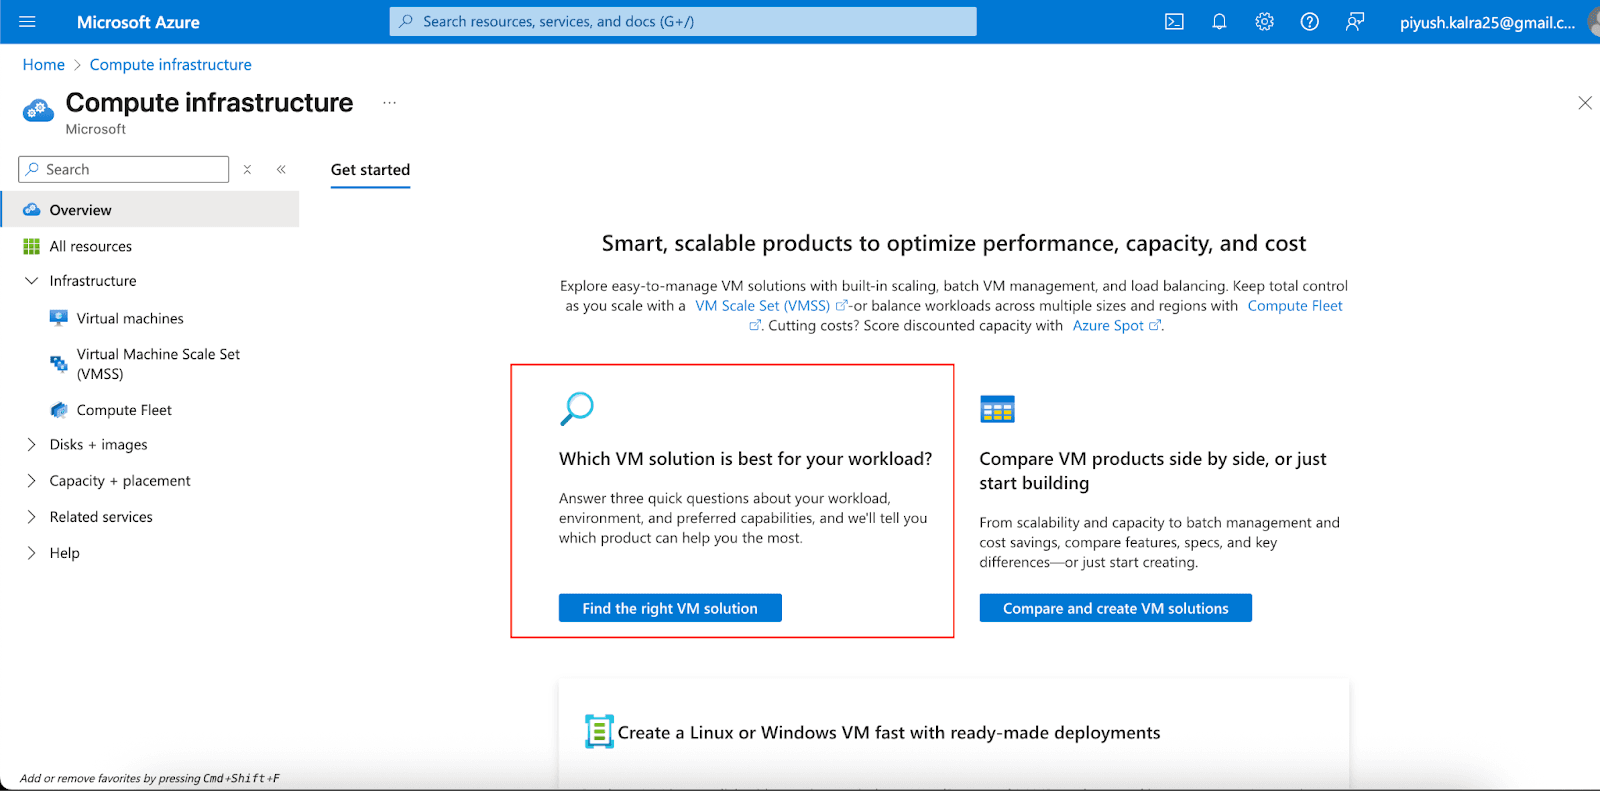1600x791 pixels.
Task: Open the help question mark icon
Action: [1309, 22]
